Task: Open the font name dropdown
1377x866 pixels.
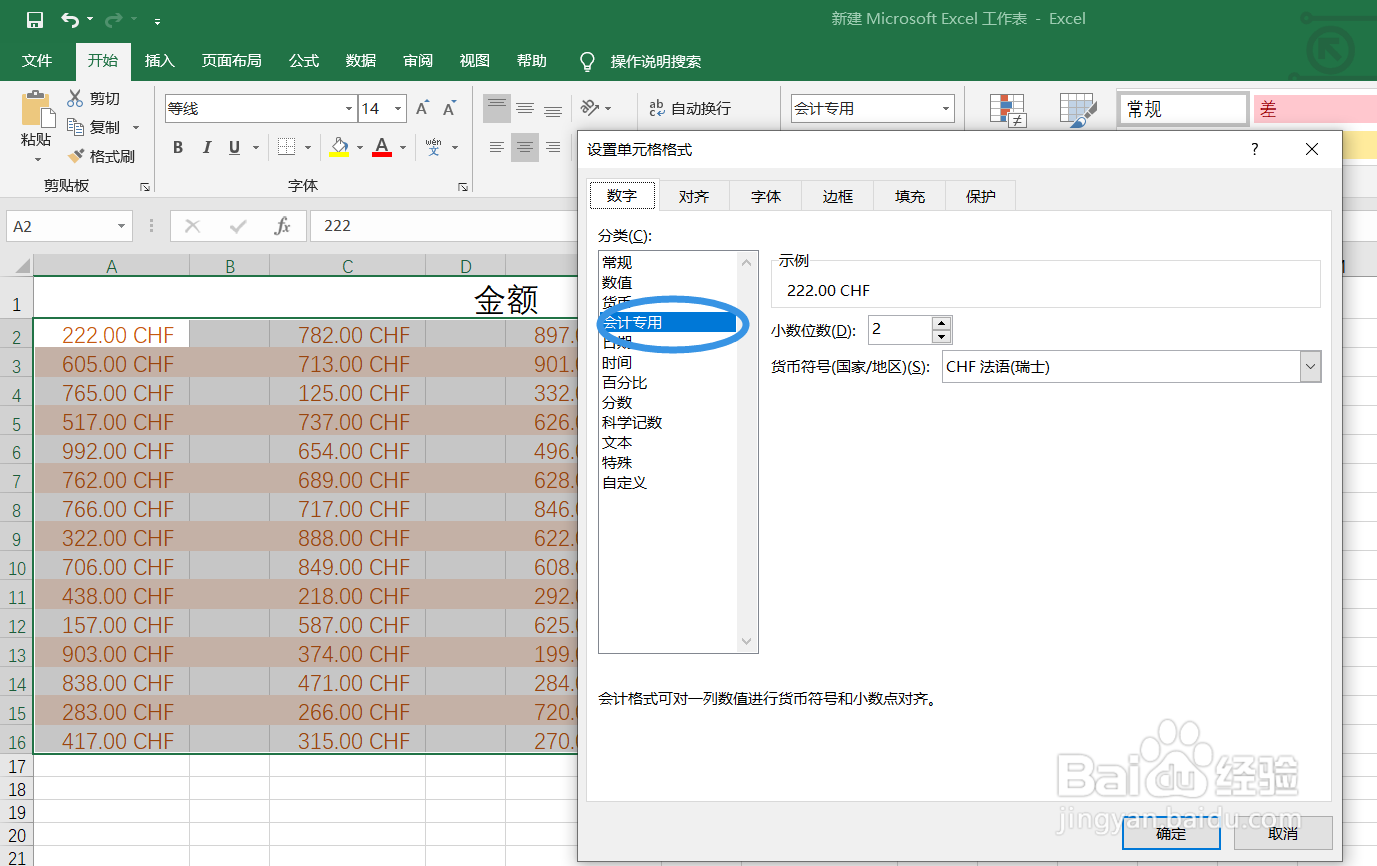Action: (x=347, y=107)
